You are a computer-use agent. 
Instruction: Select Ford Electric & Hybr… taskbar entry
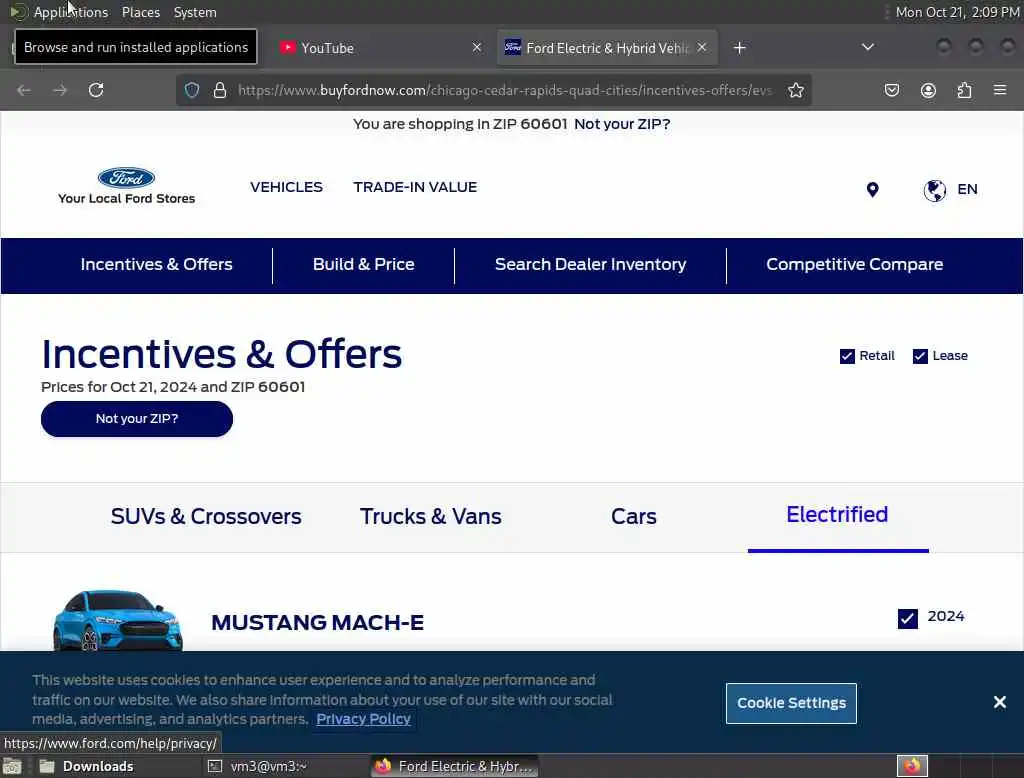point(455,766)
